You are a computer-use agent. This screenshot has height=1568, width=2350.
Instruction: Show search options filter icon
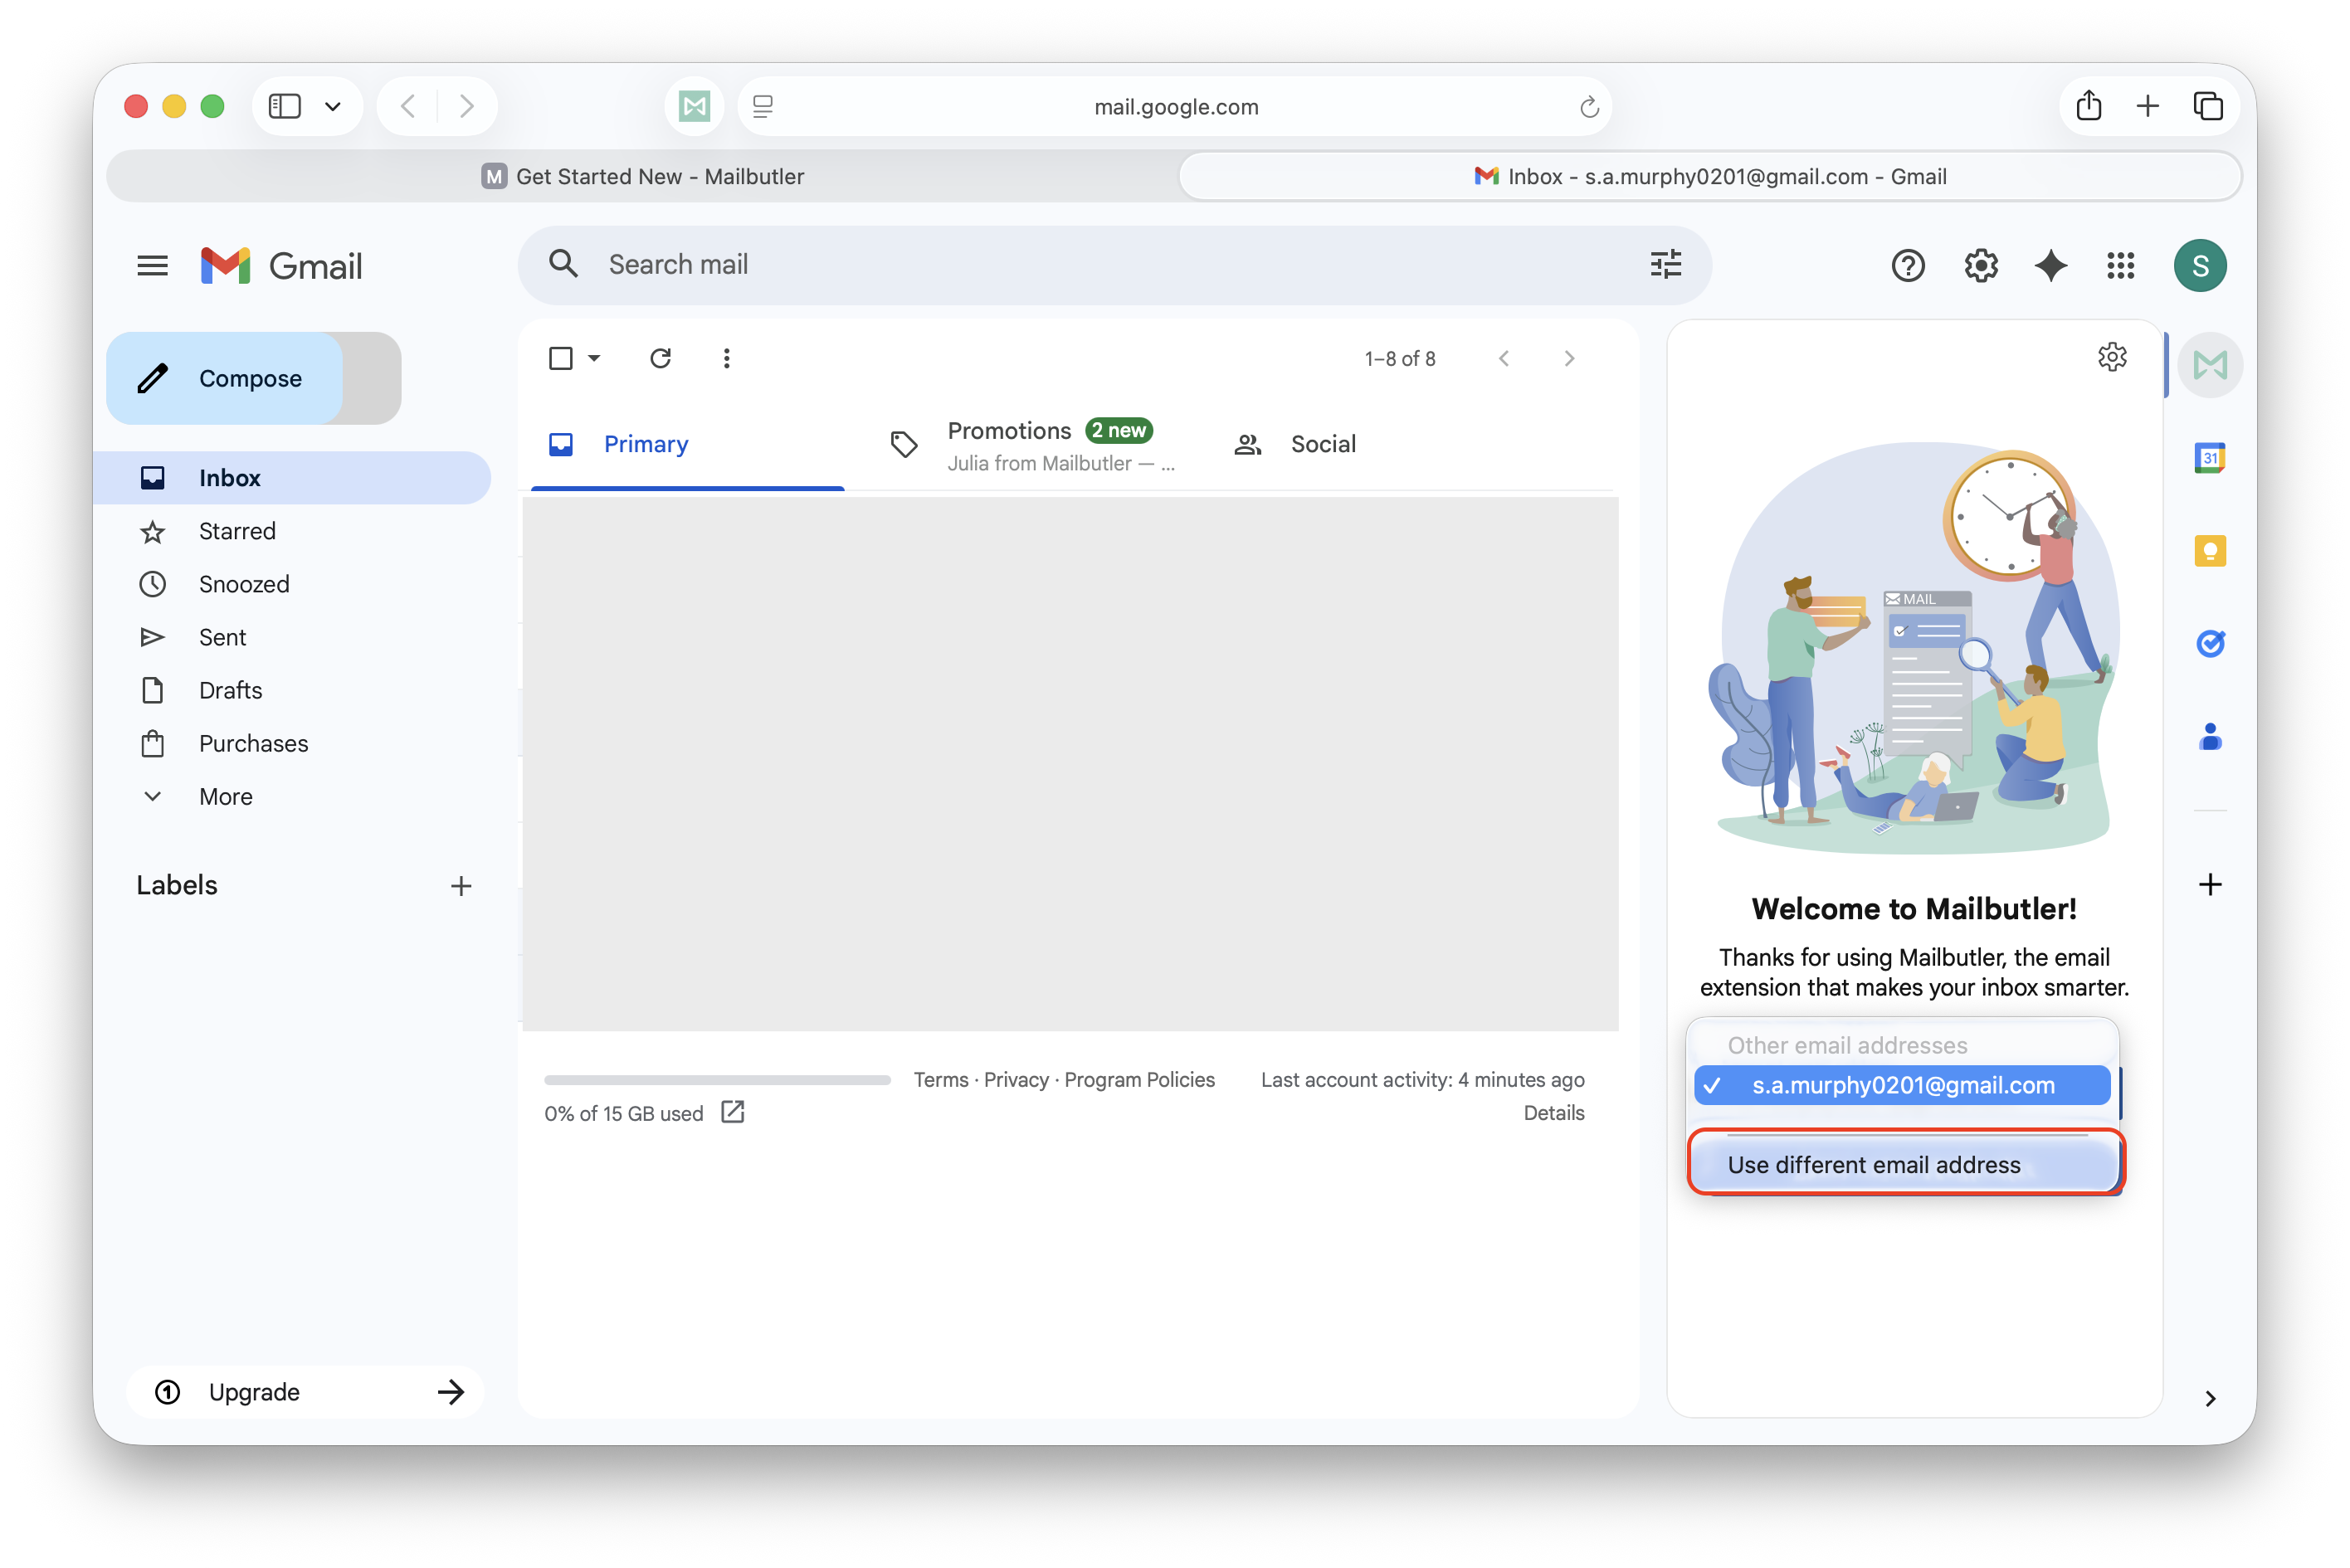[1665, 264]
